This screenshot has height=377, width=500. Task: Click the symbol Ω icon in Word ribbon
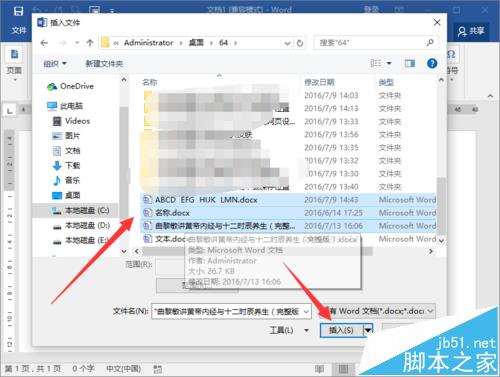(x=451, y=54)
